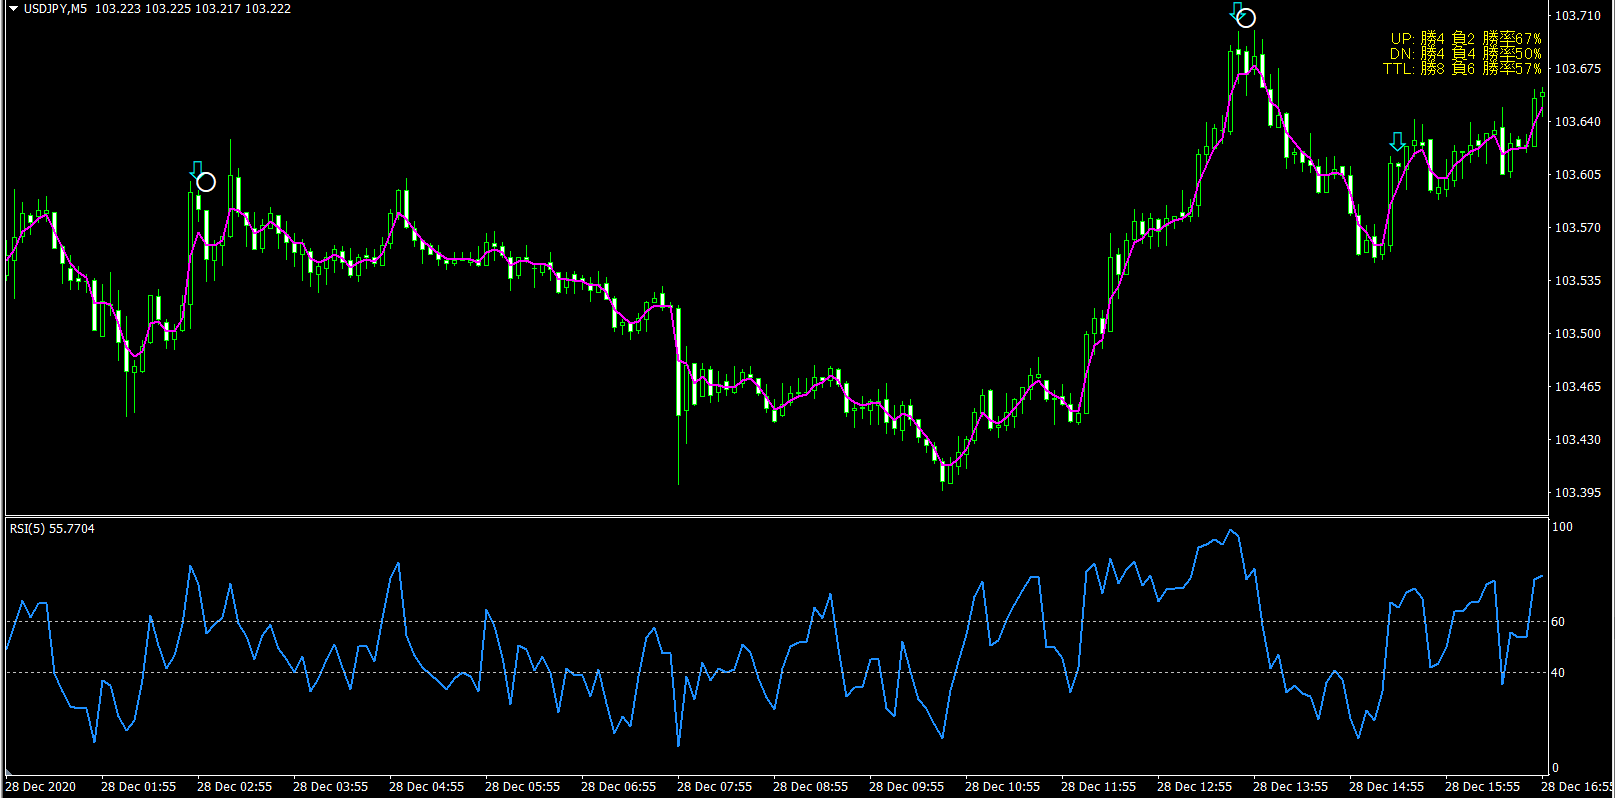
Task: Click the UP win-rate 67% statistics line
Action: [x=1465, y=39]
